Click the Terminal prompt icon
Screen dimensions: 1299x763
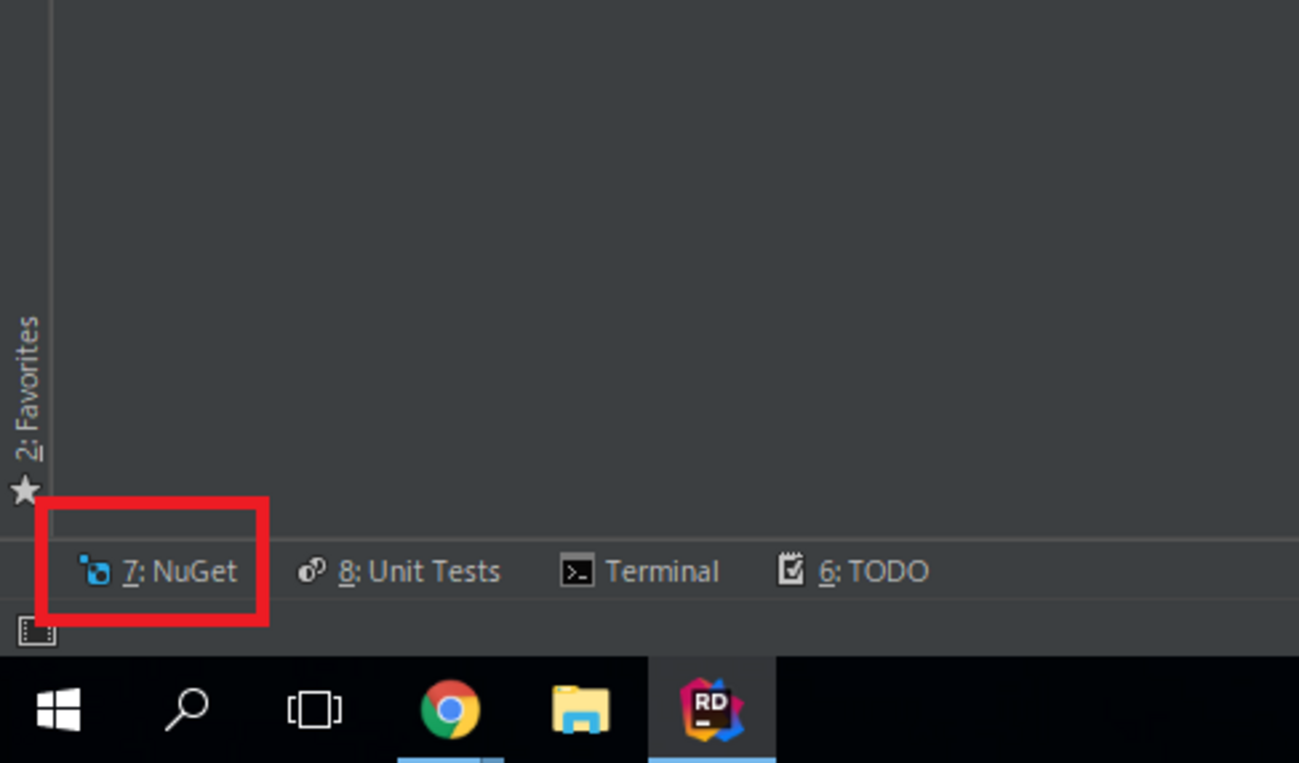577,571
